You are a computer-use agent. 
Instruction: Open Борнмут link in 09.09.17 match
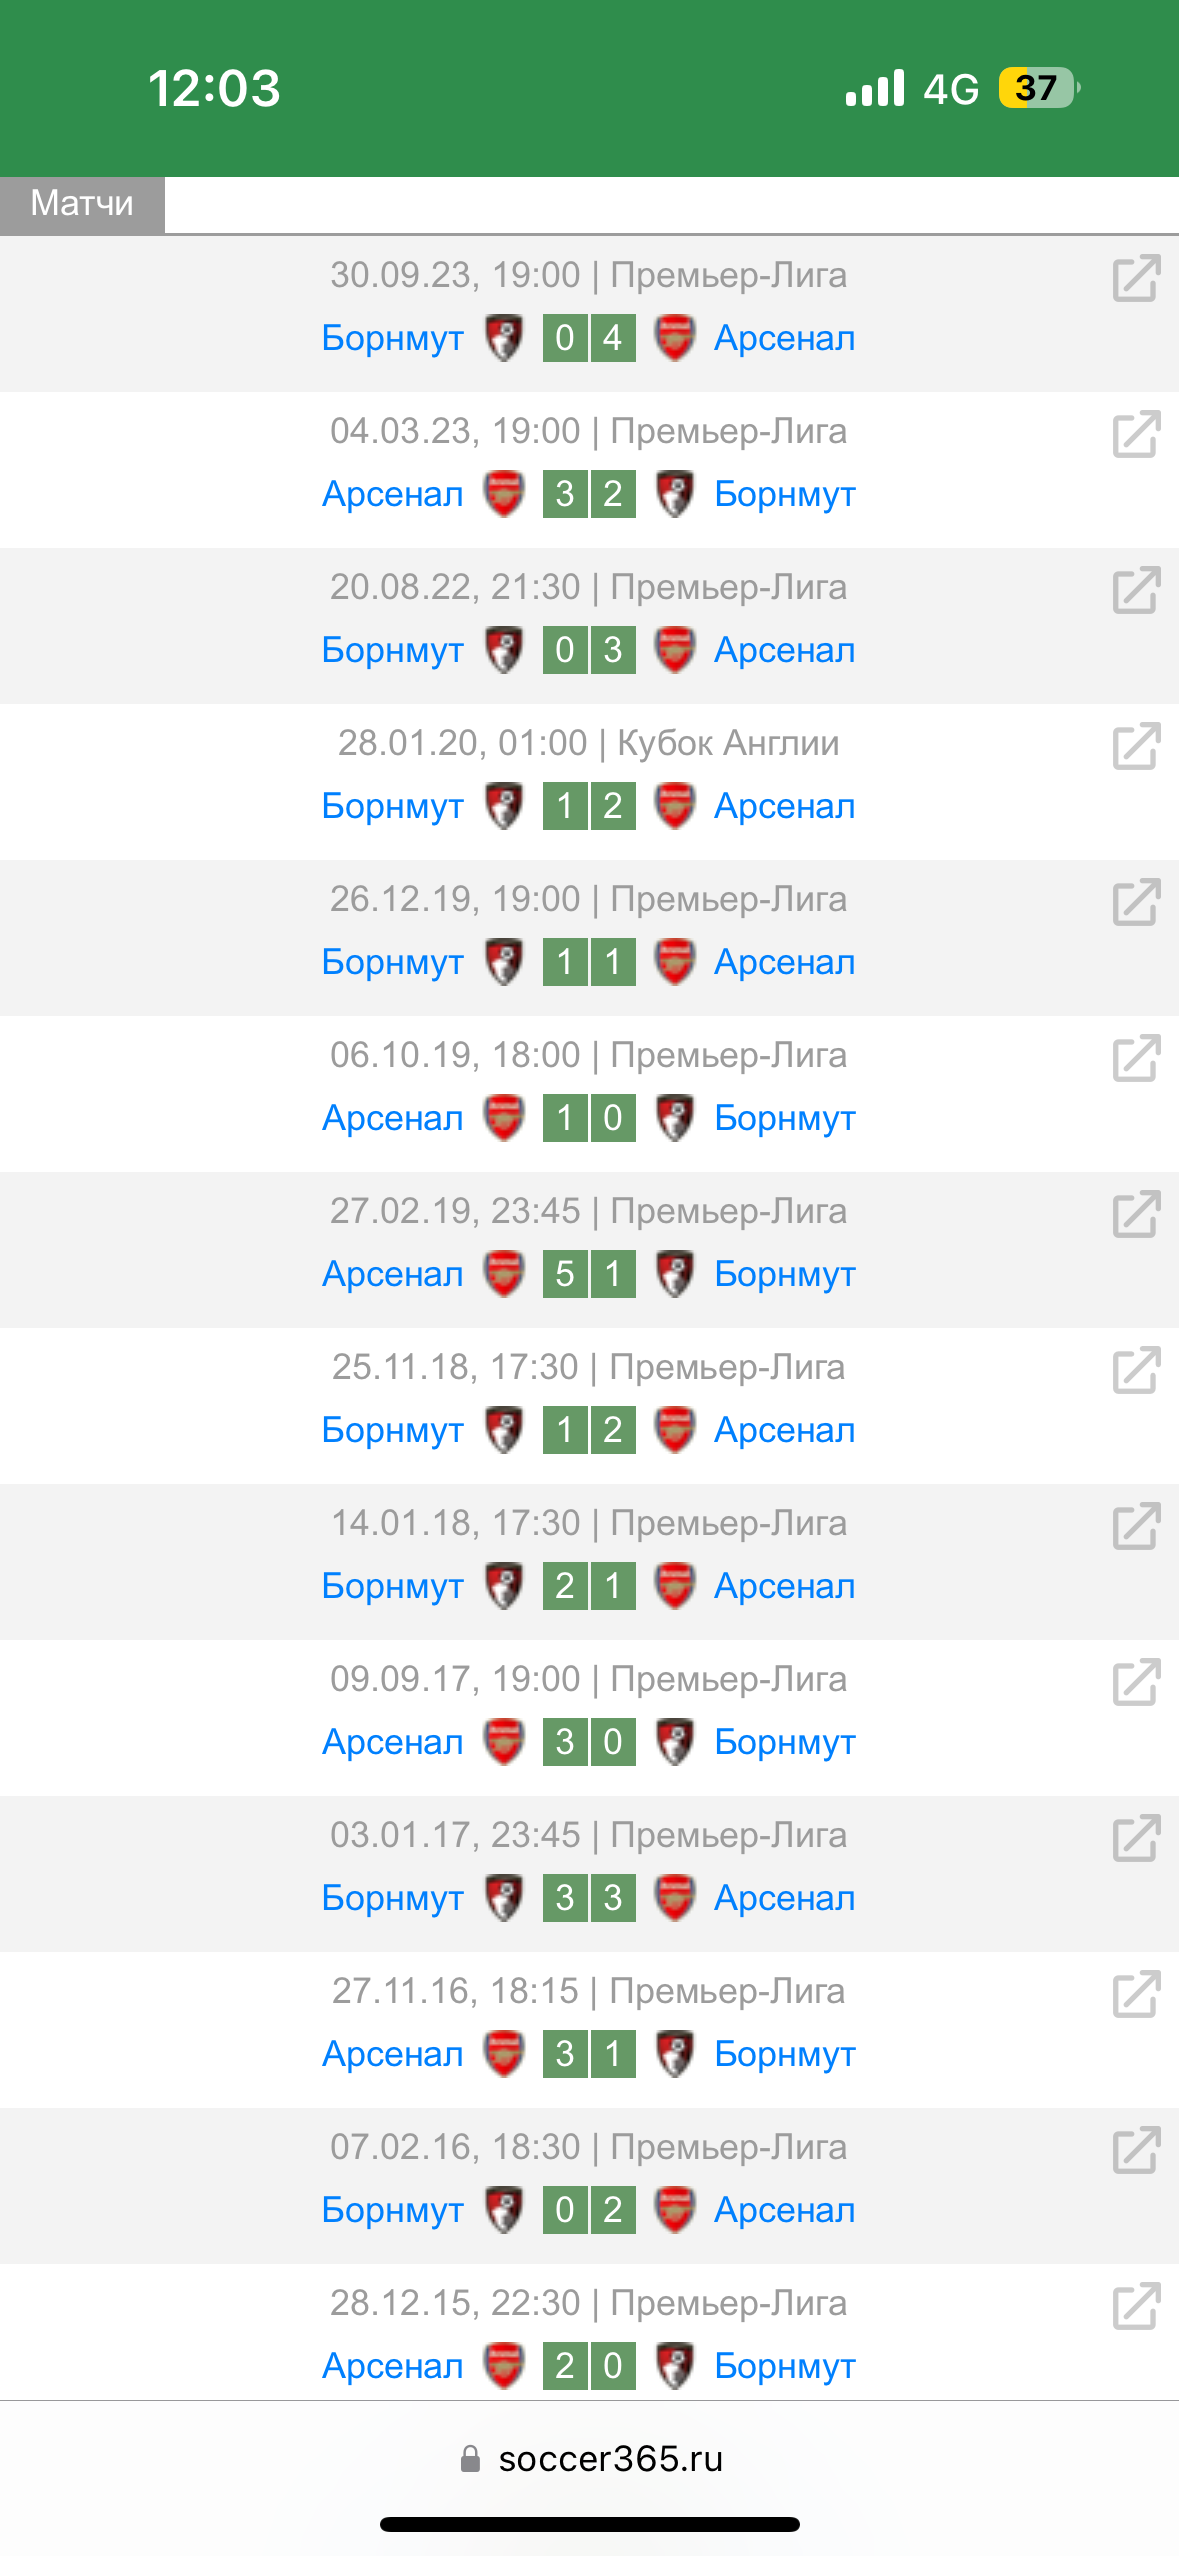click(785, 1742)
